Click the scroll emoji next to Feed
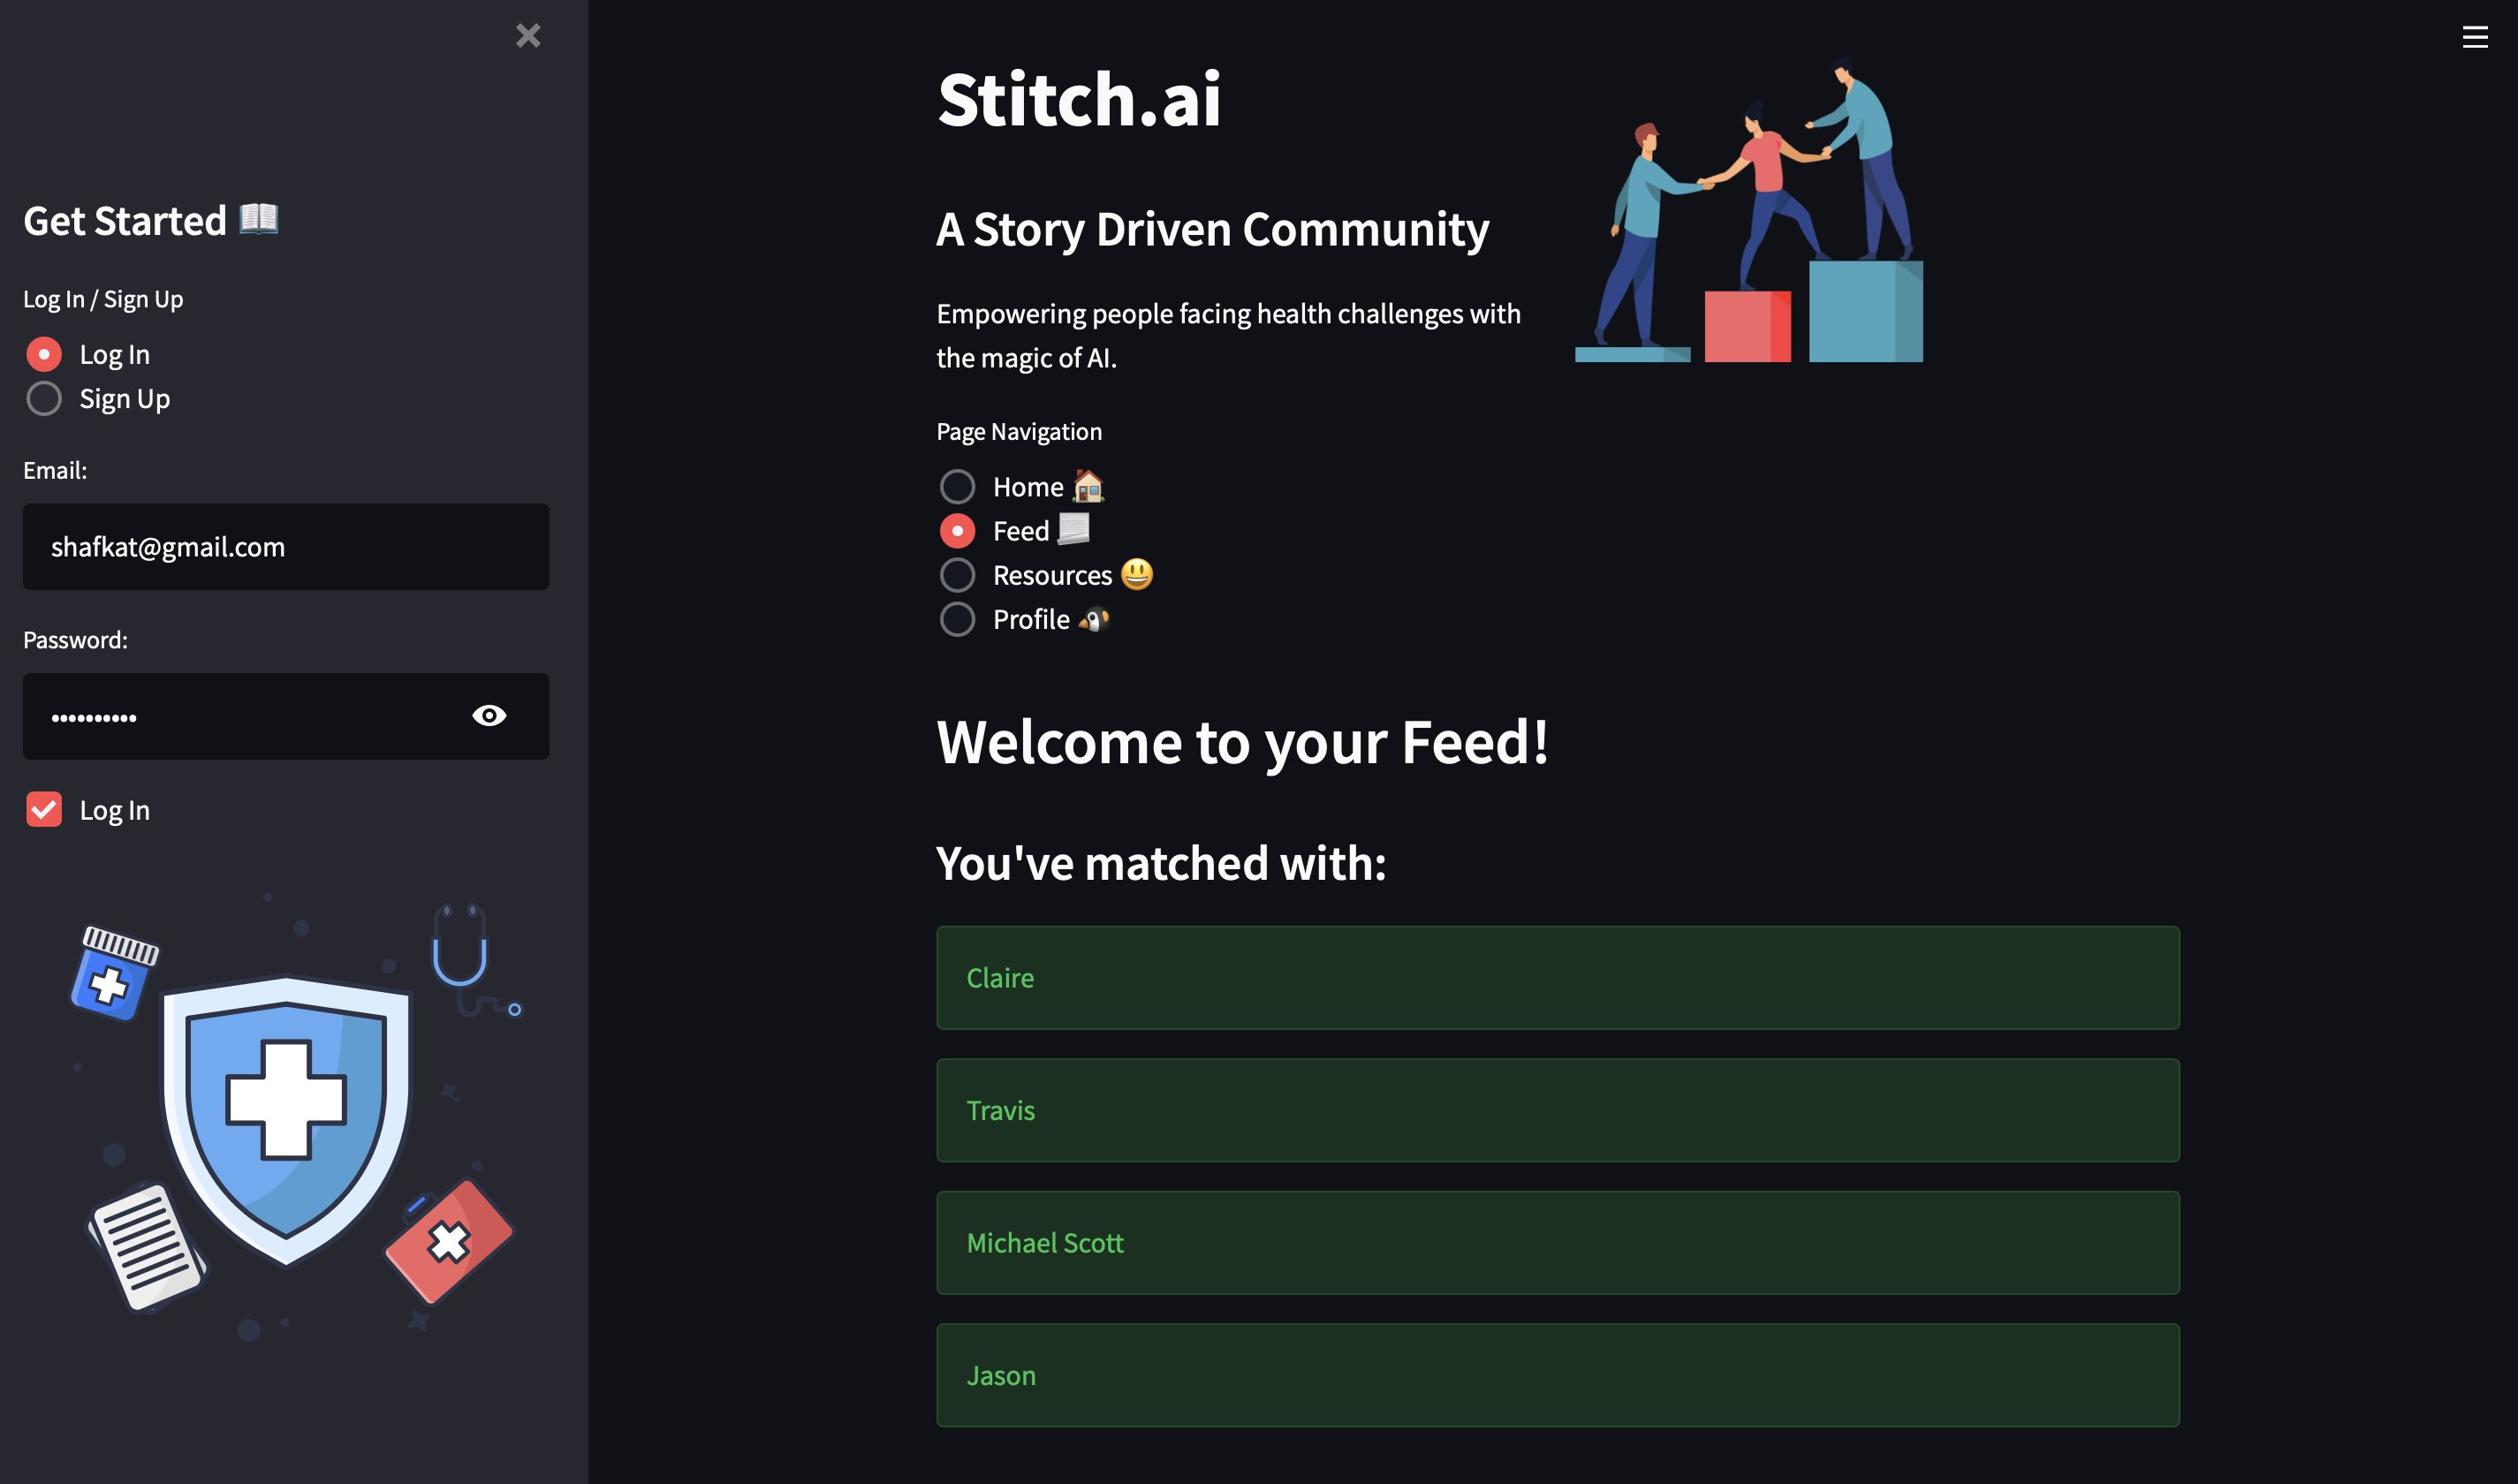The width and height of the screenshot is (2518, 1484). tap(1073, 529)
